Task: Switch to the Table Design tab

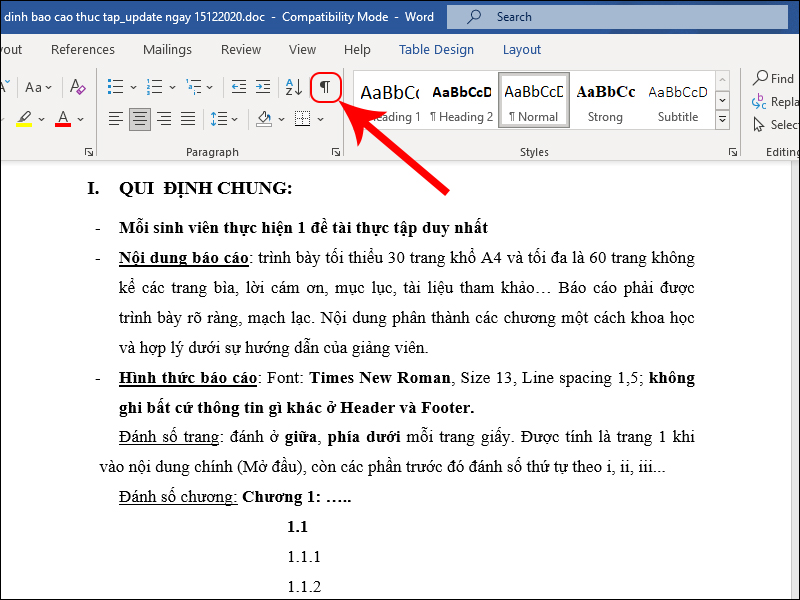Action: click(436, 49)
